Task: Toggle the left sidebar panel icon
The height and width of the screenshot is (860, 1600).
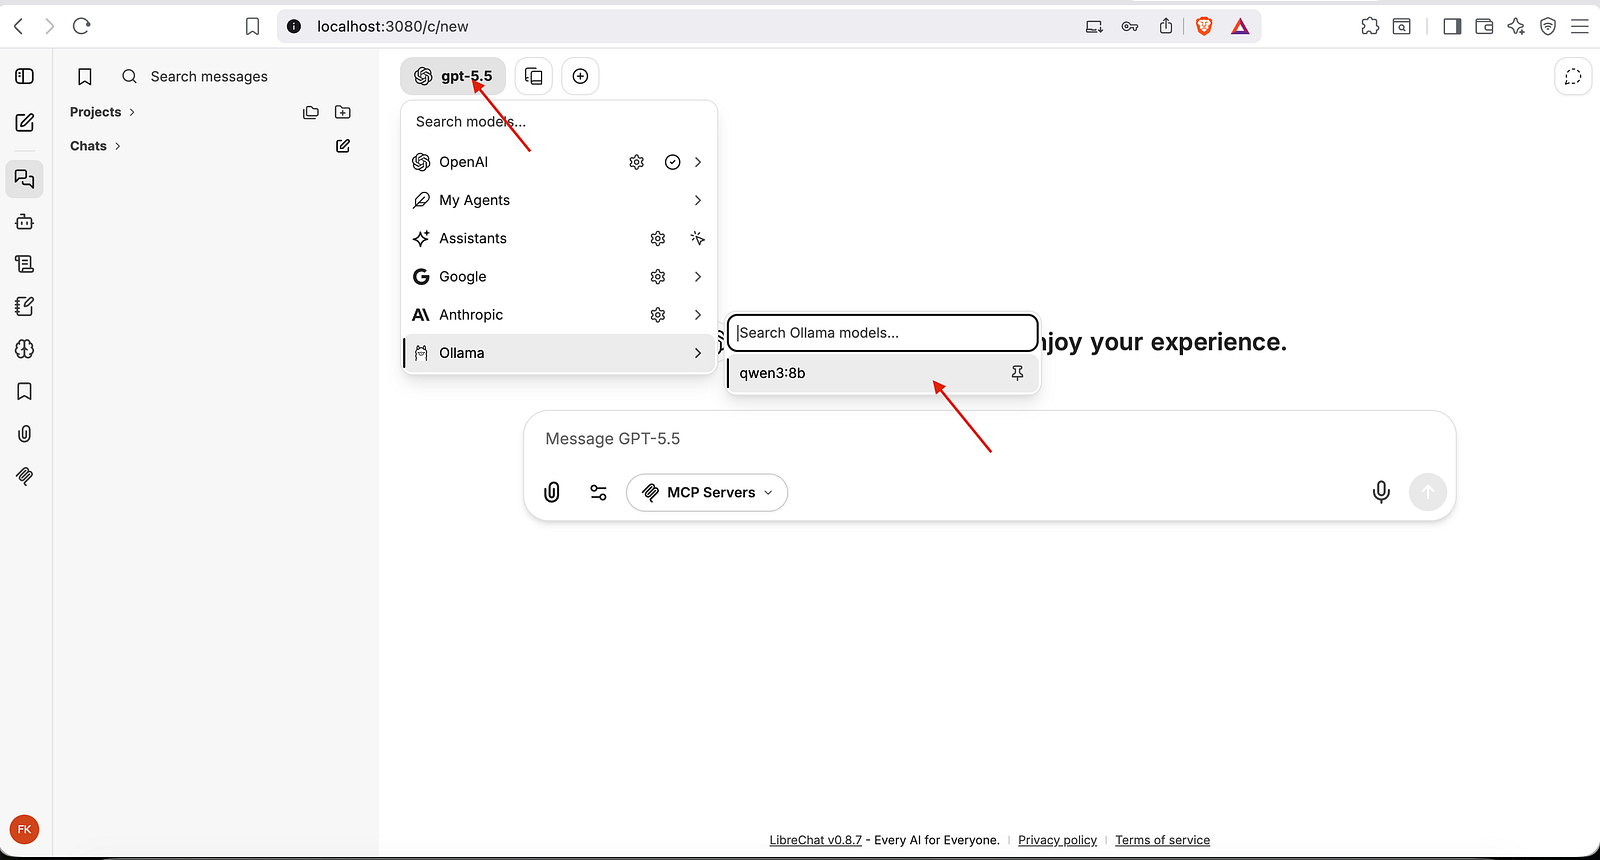Action: [x=25, y=77]
